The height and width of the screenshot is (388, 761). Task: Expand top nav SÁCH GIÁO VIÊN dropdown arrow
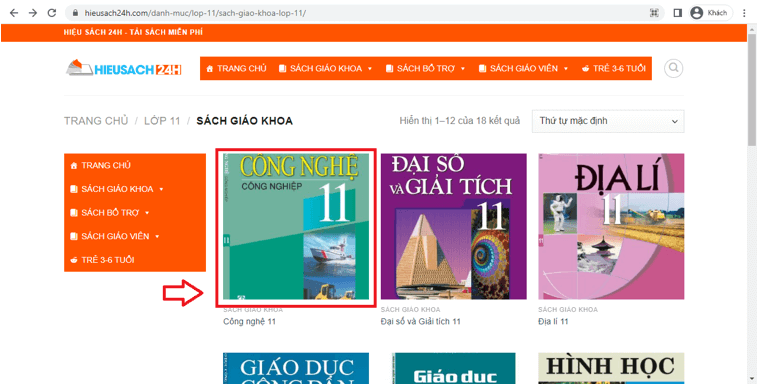click(565, 69)
